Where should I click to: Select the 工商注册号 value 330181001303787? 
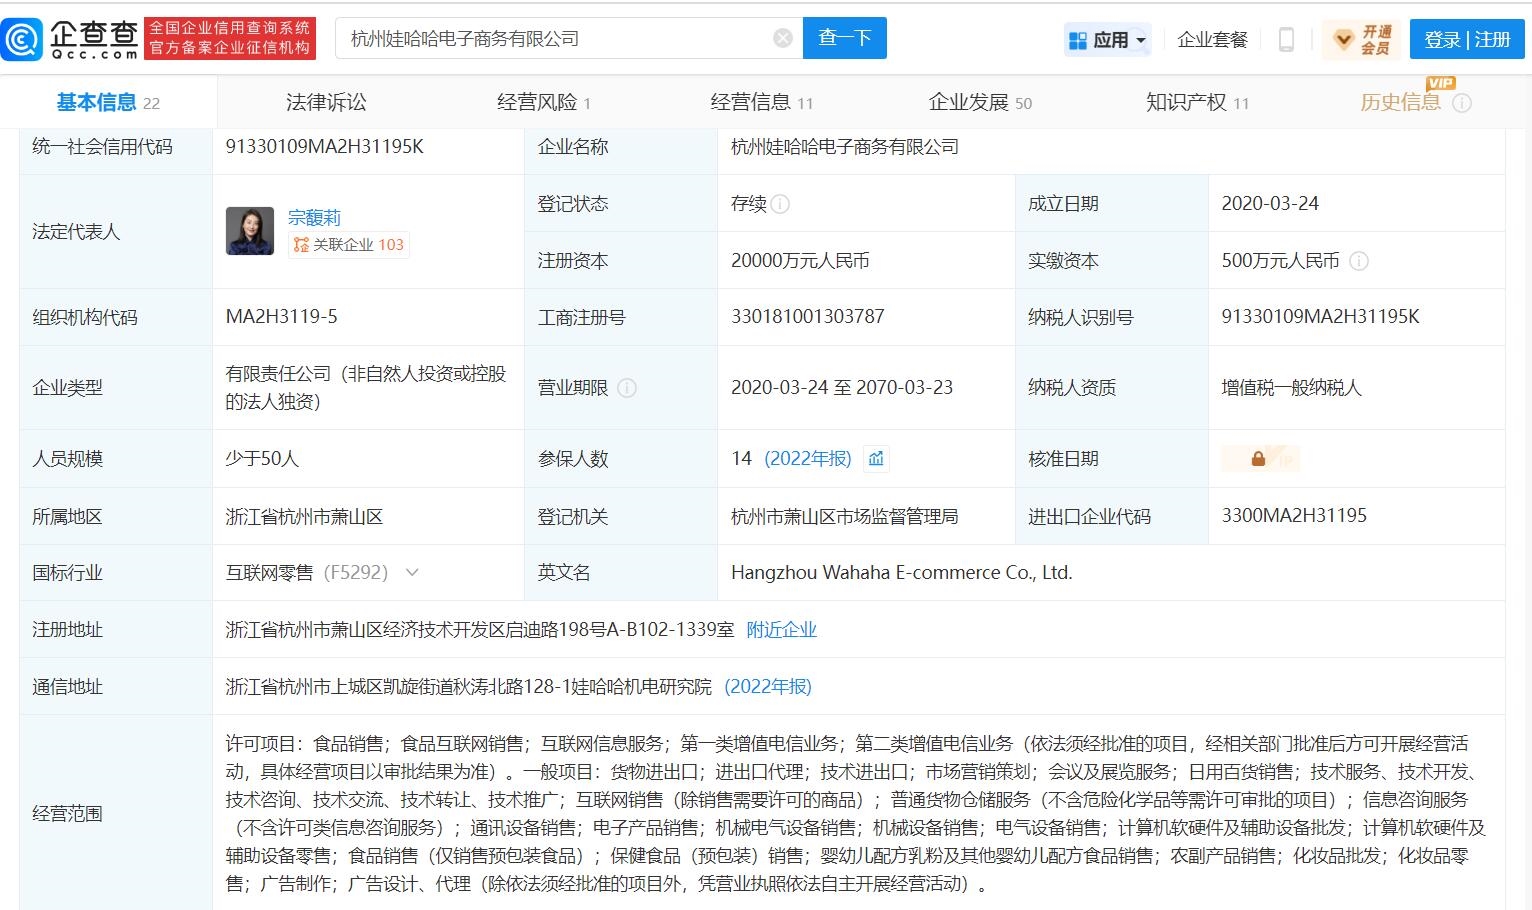click(x=808, y=317)
